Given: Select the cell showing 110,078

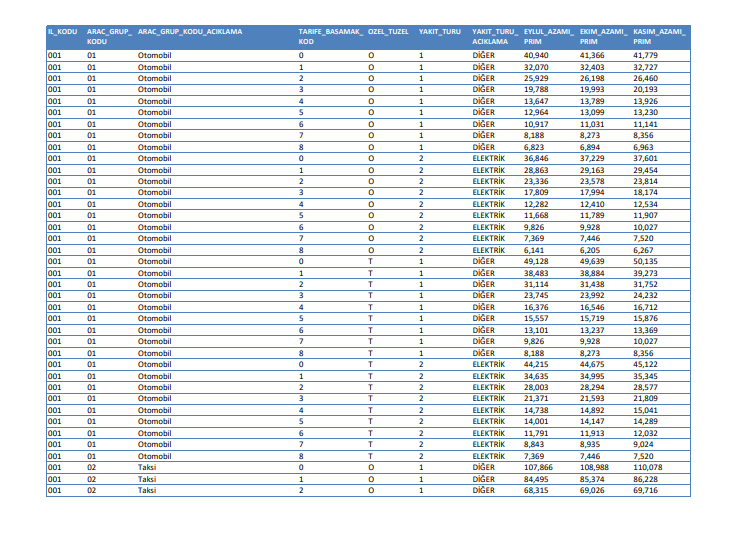Looking at the screenshot, I should pyautogui.click(x=648, y=468).
